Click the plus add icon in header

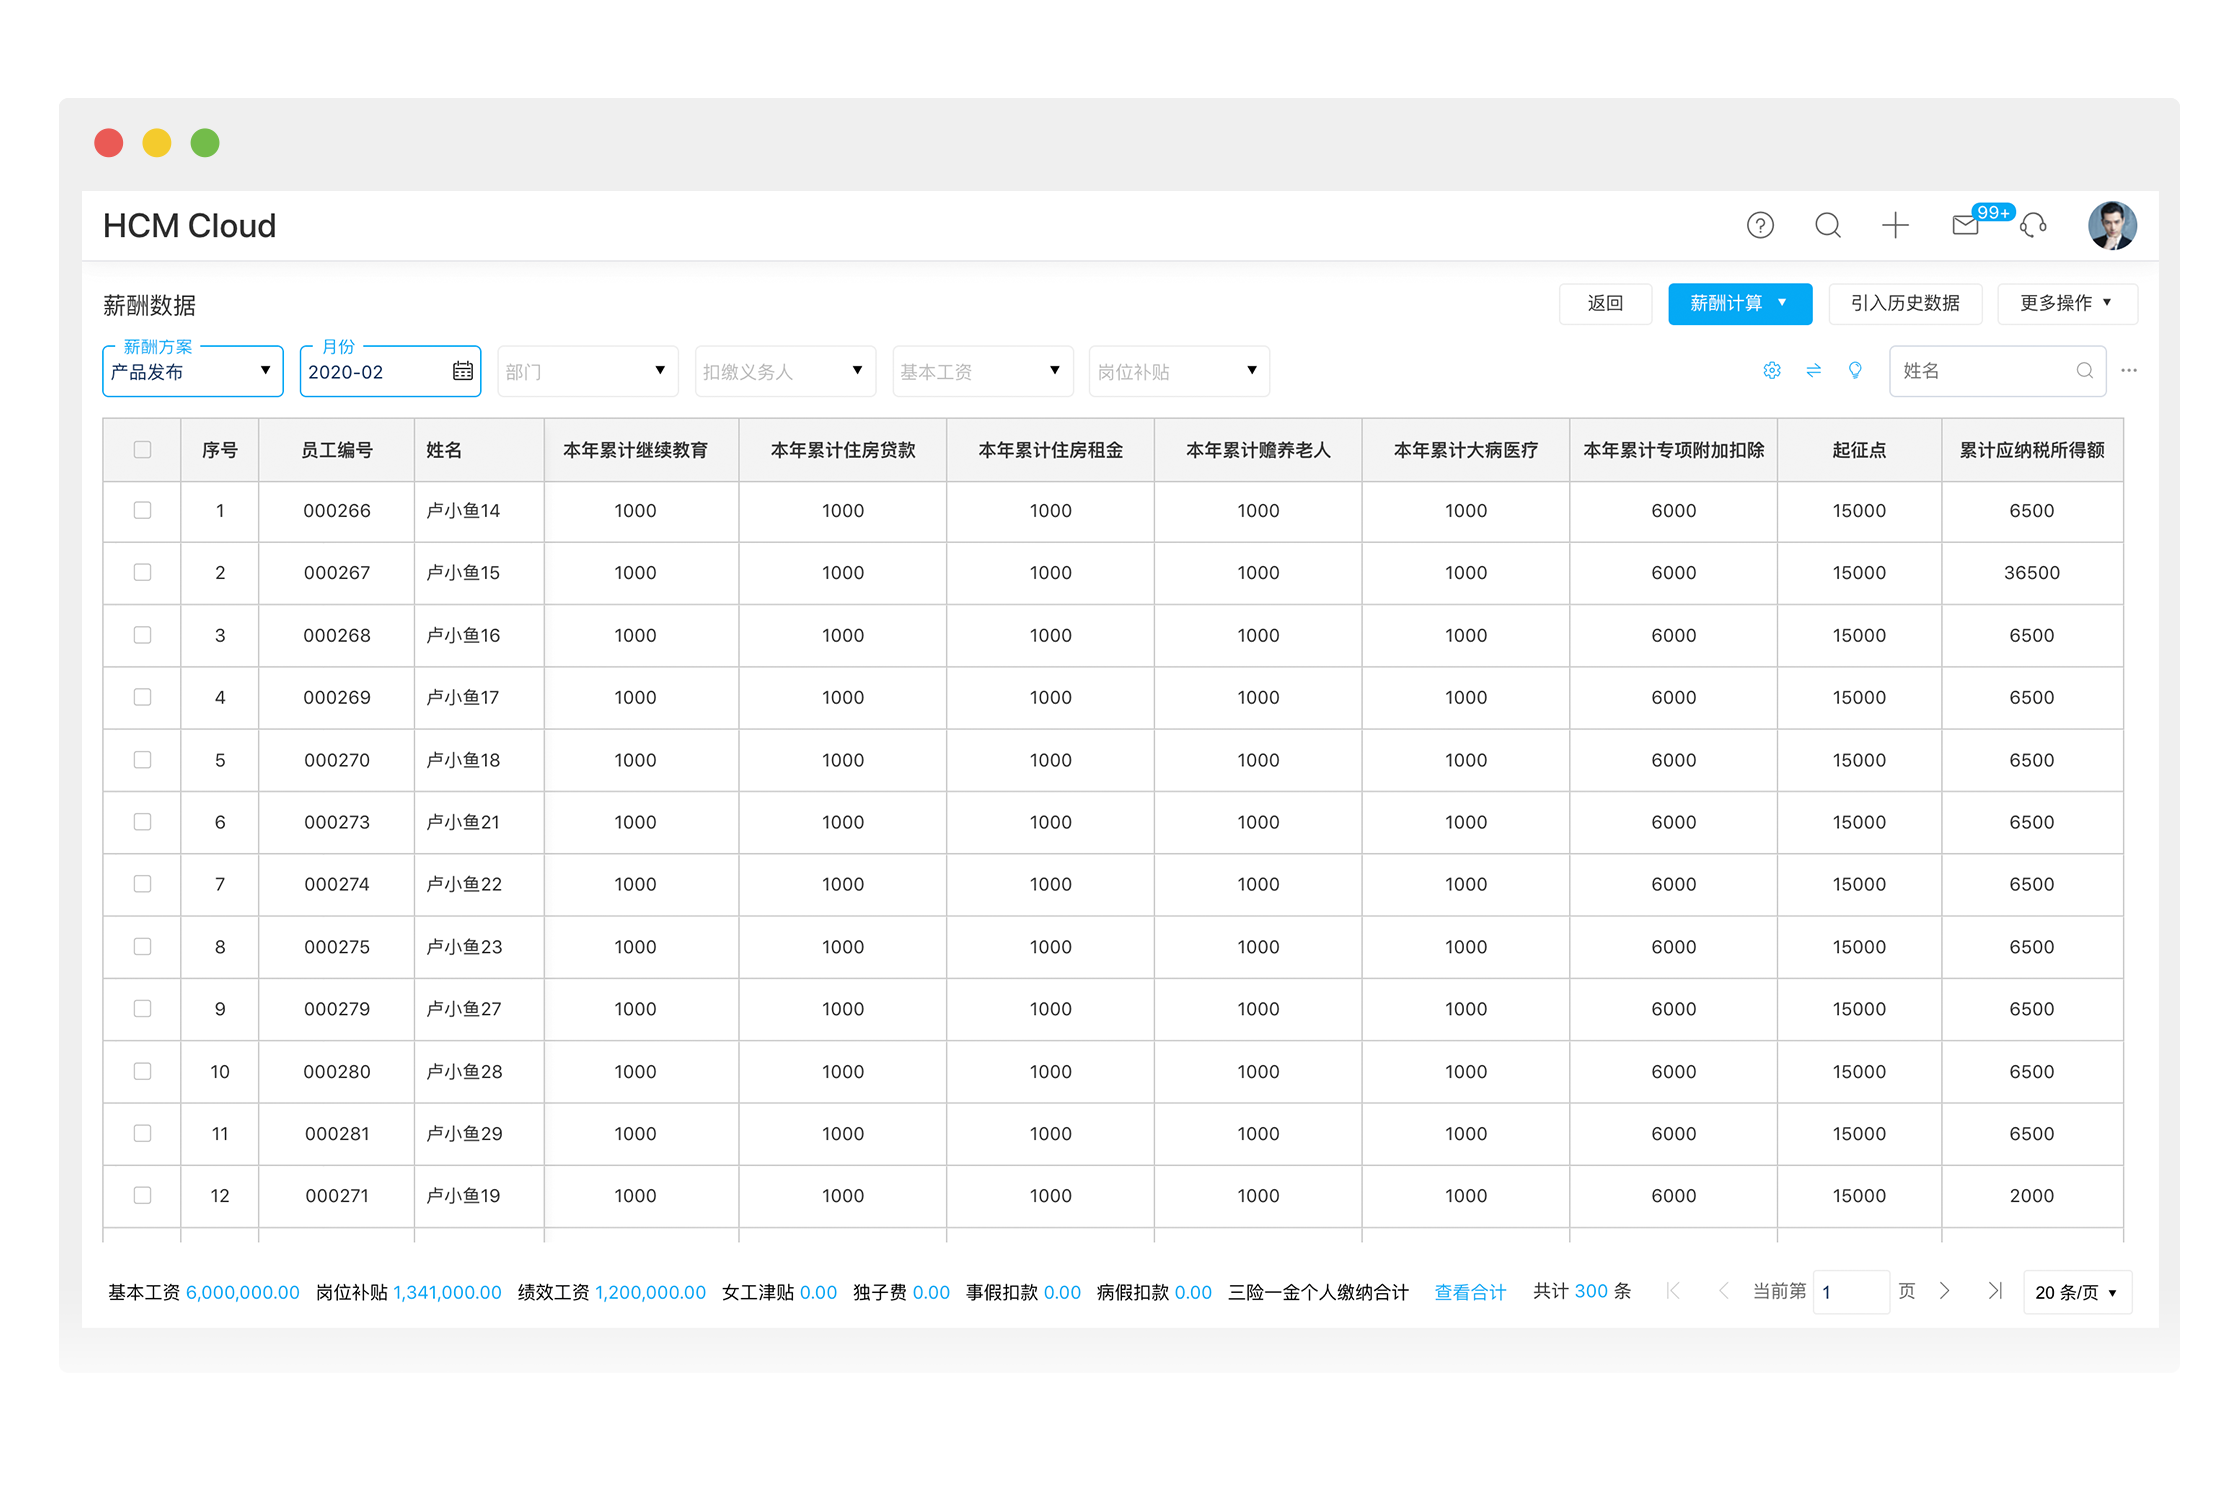pyautogui.click(x=1895, y=225)
